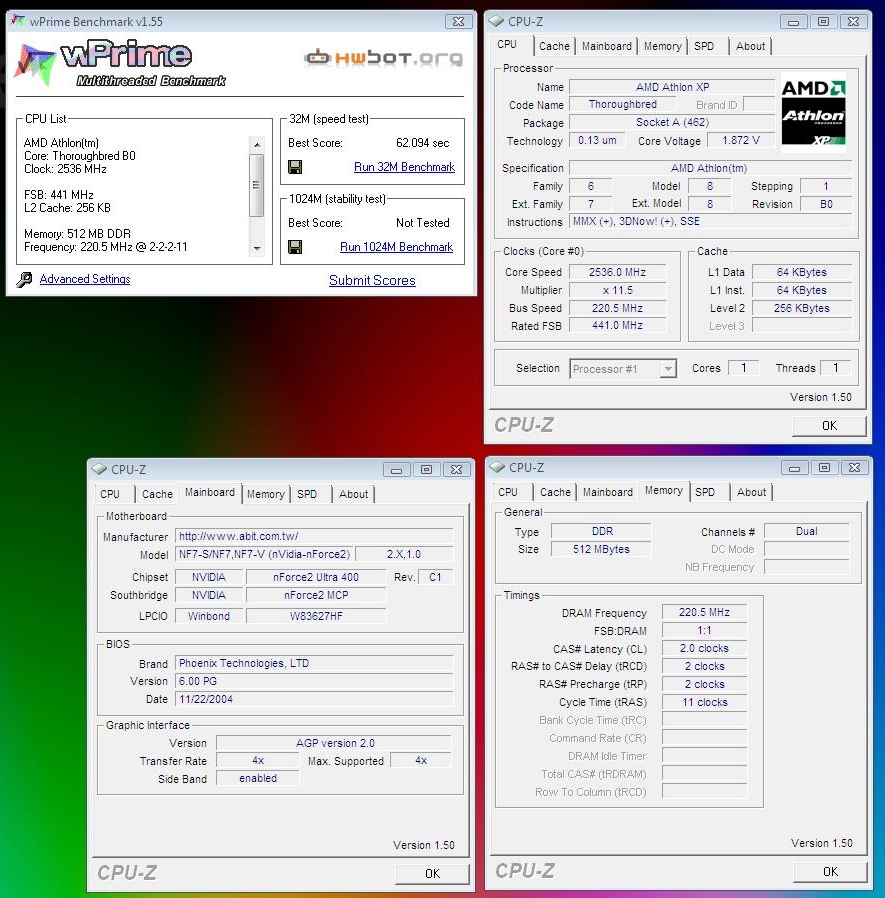
Task: Click the wPrime title bar app icon
Action: 18,21
